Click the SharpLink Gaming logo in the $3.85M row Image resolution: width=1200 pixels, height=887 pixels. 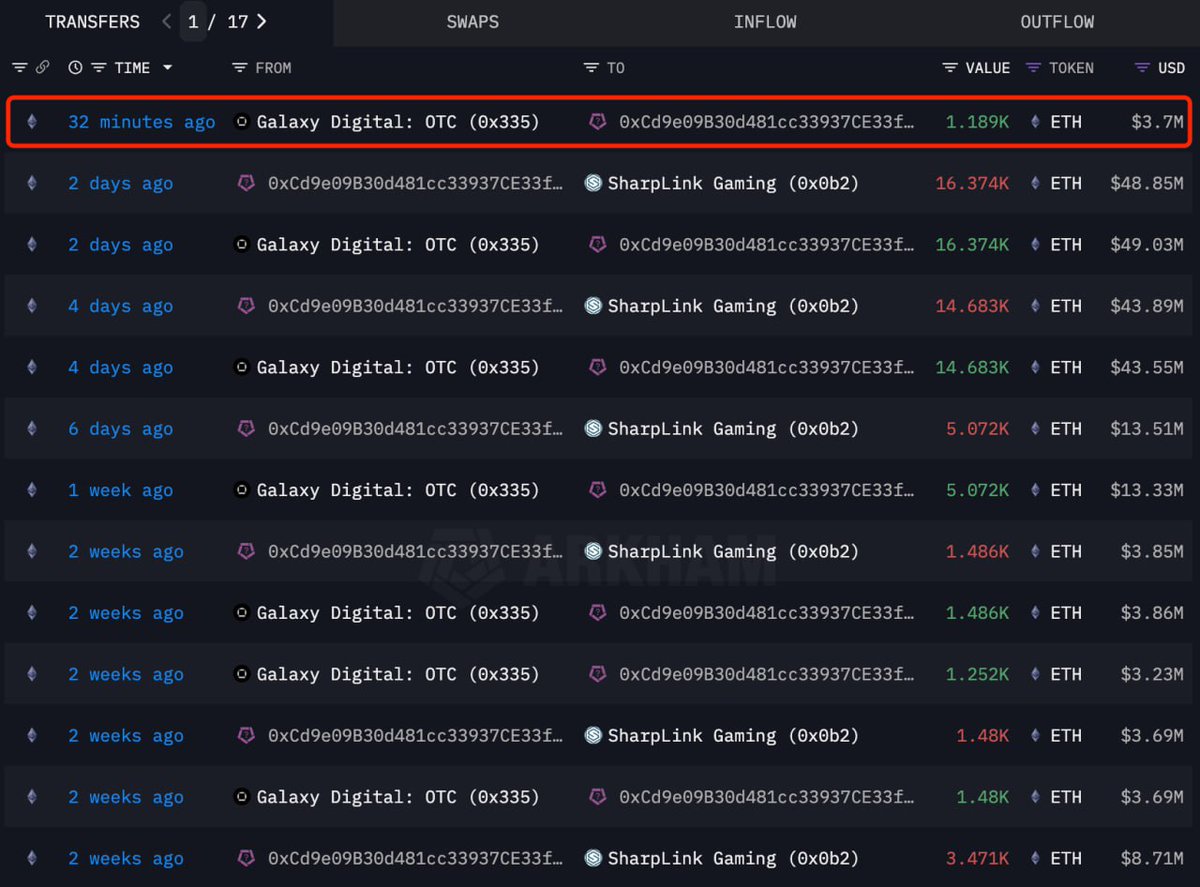click(x=593, y=551)
